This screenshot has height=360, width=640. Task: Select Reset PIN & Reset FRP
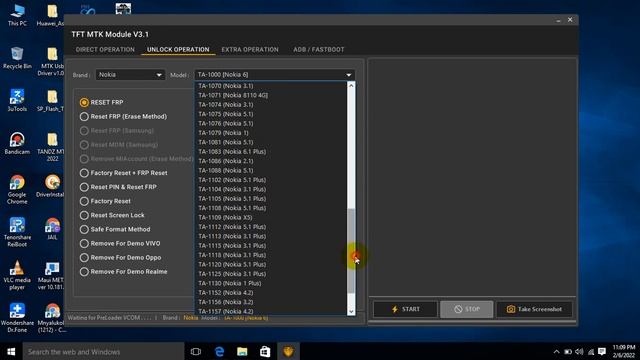pos(118,187)
